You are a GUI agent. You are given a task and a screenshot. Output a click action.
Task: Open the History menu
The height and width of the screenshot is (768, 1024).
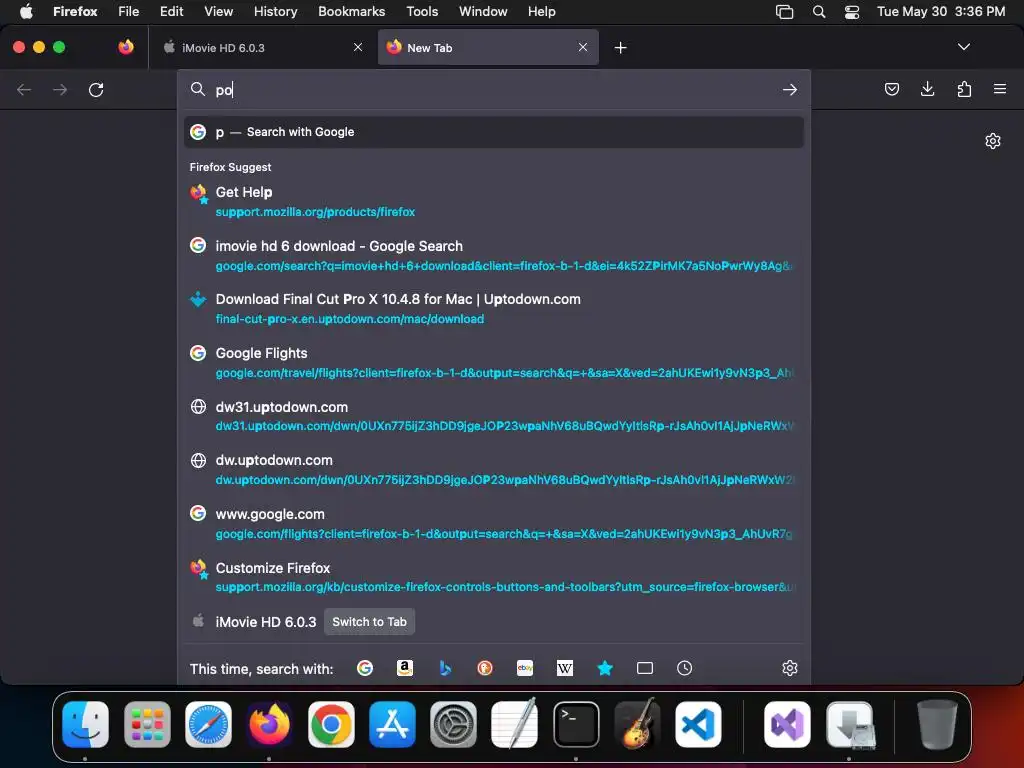(x=276, y=12)
